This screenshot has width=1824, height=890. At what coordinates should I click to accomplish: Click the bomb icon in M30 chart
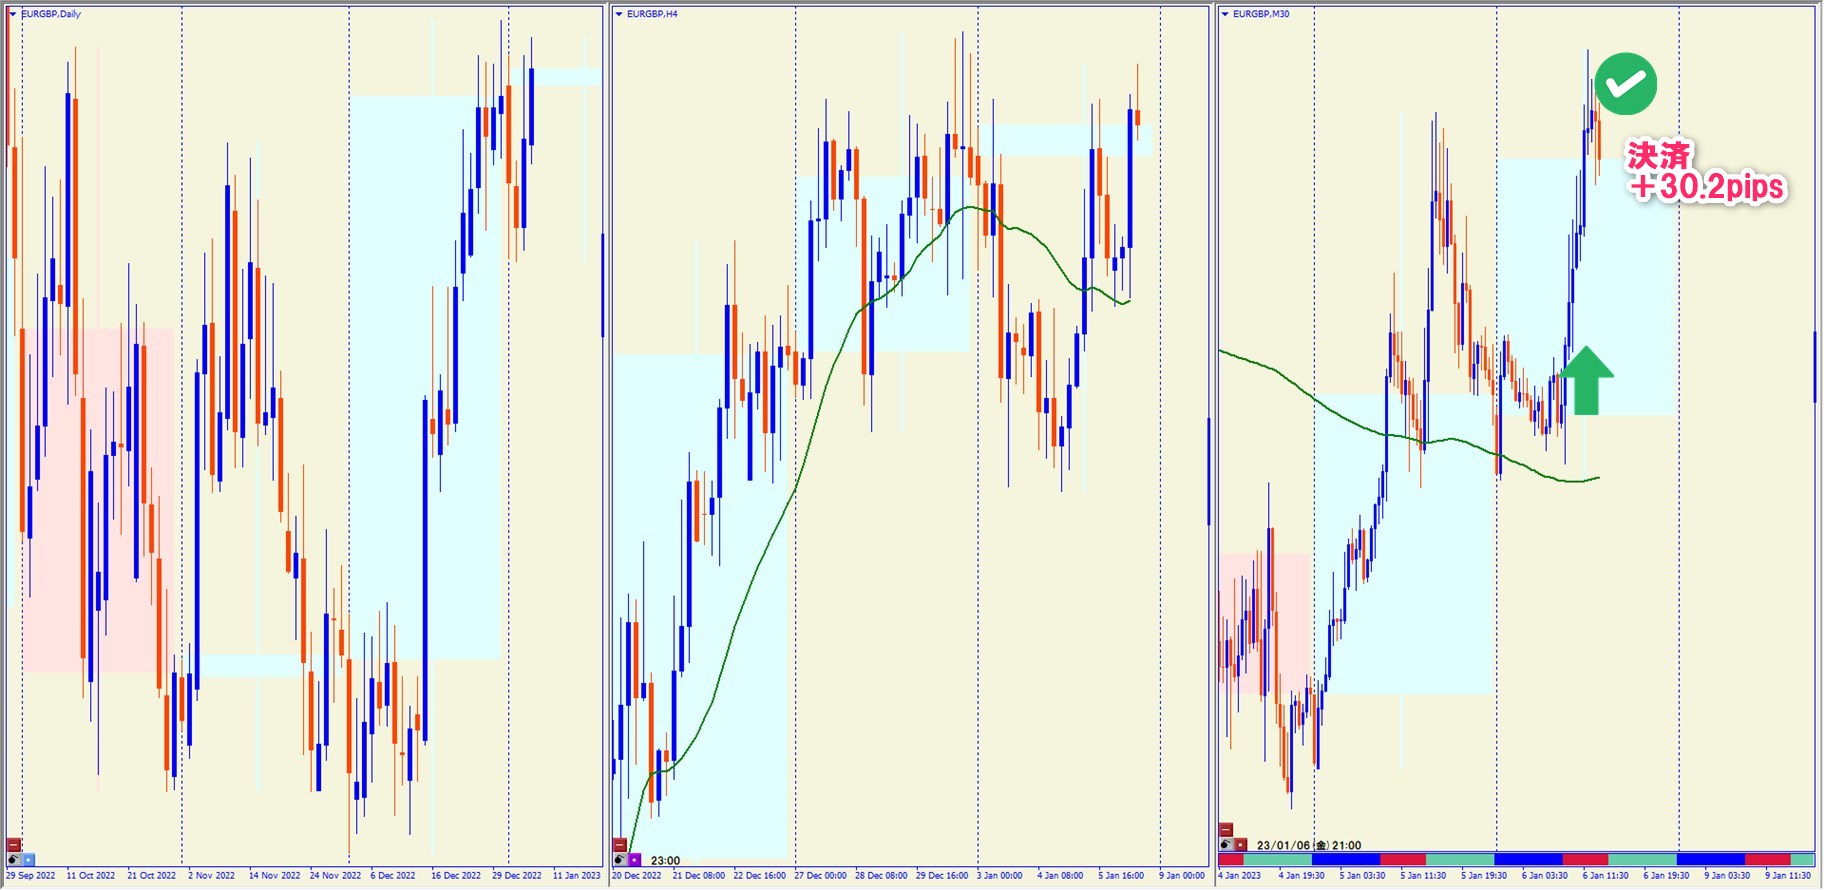(1226, 845)
